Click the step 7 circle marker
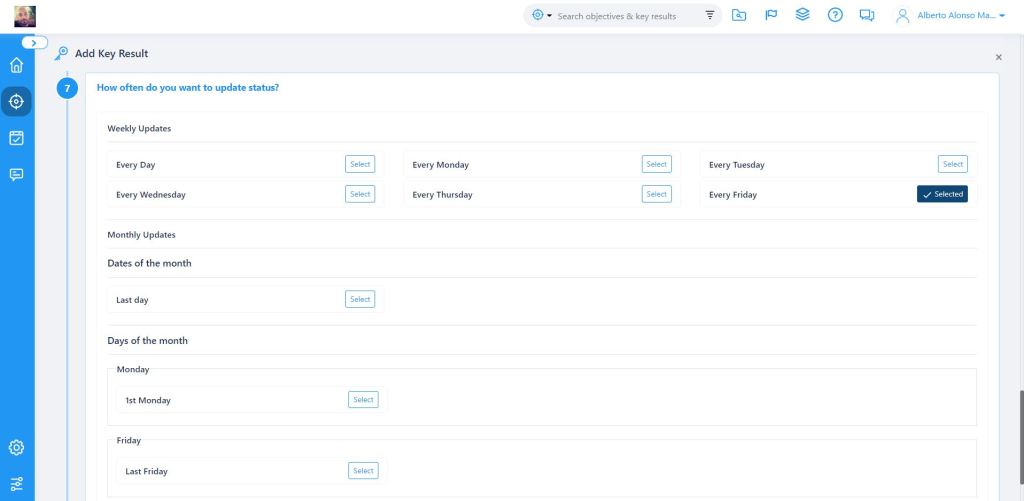Screen dimensions: 1024x501 67,88
